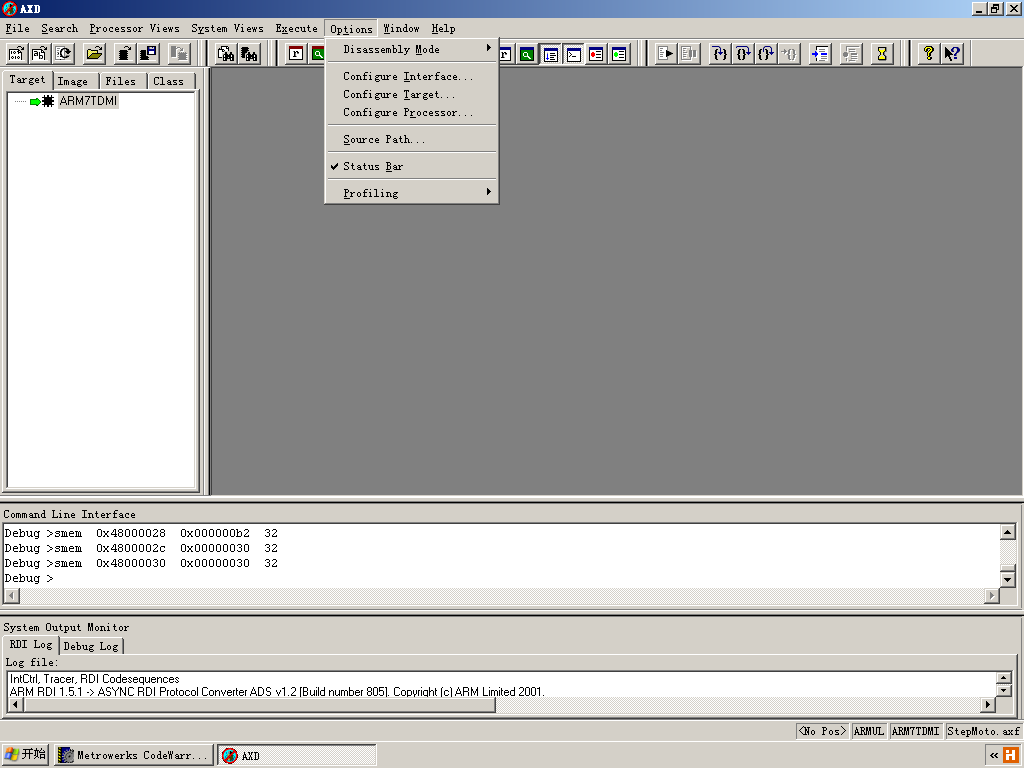Switch to the Files tab
Viewport: 1024px width, 768px height.
pos(121,82)
